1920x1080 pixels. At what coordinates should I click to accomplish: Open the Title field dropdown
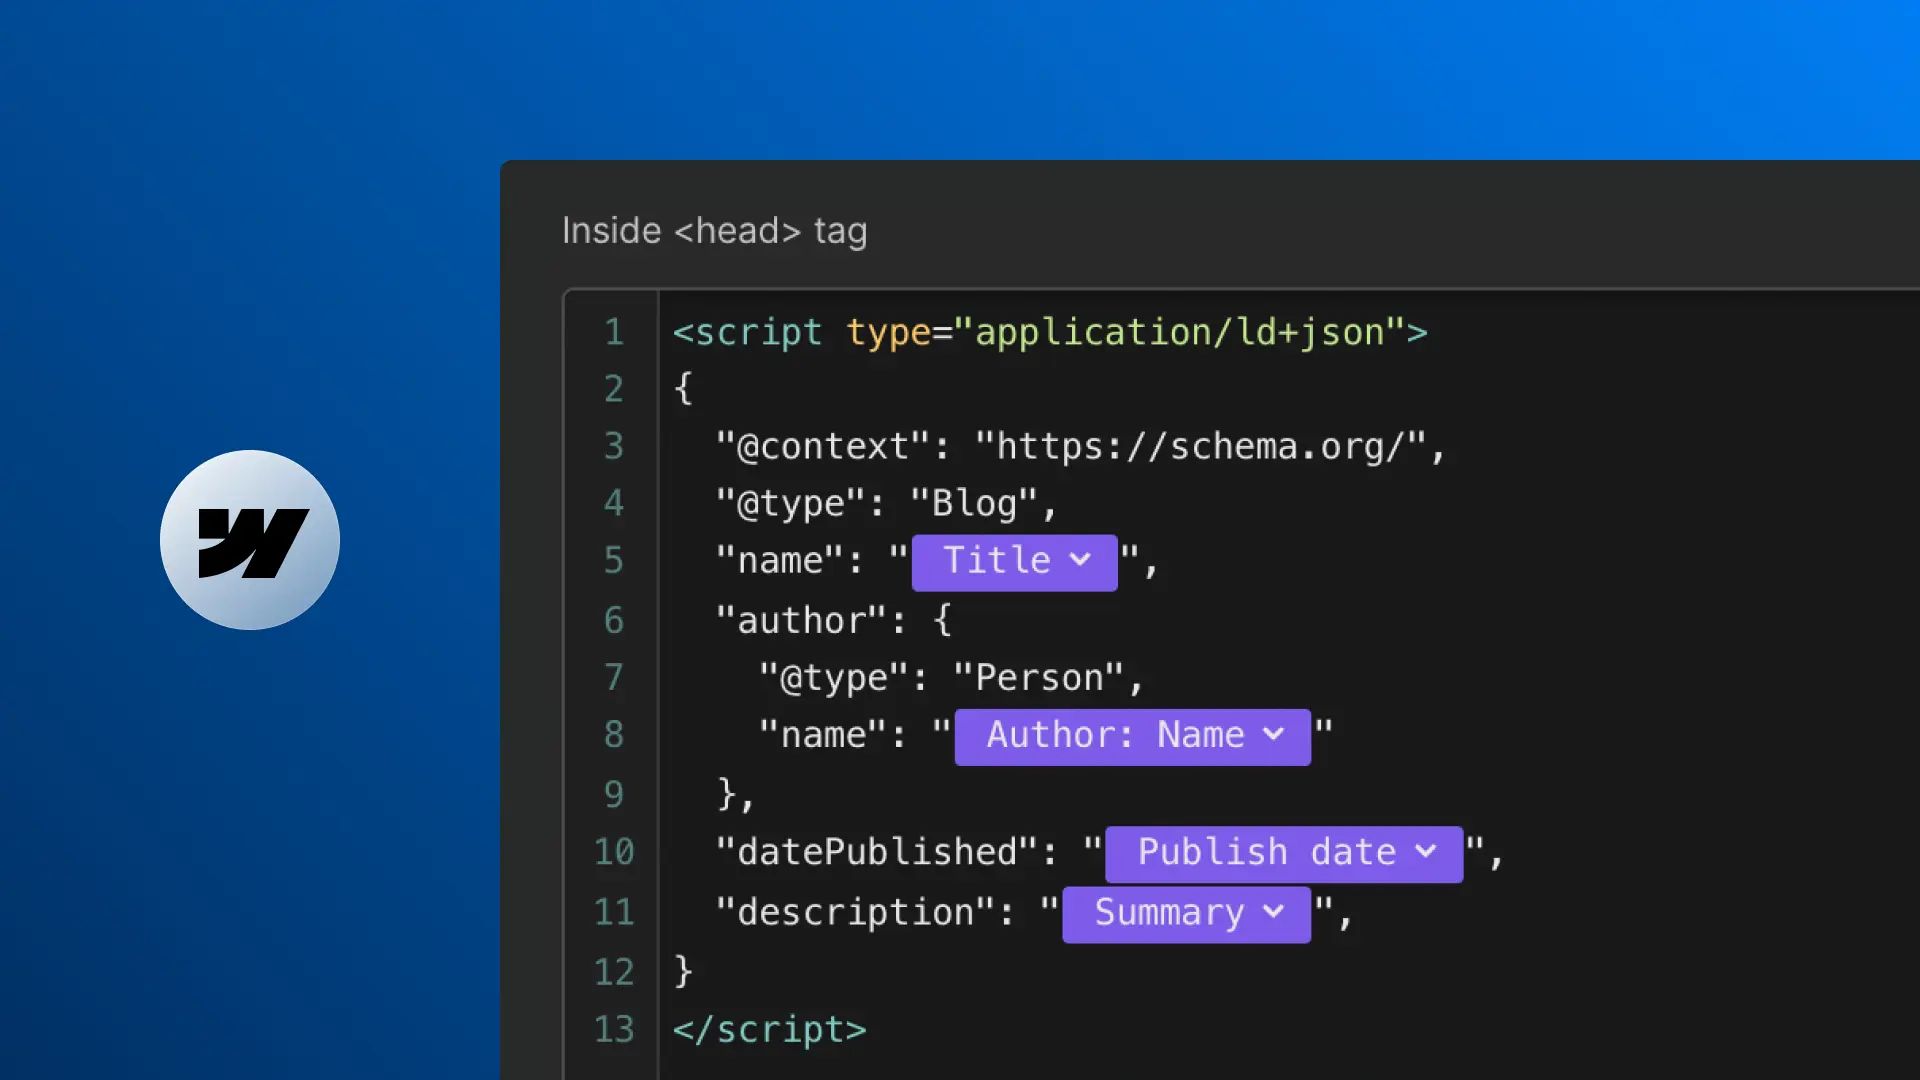click(1015, 562)
